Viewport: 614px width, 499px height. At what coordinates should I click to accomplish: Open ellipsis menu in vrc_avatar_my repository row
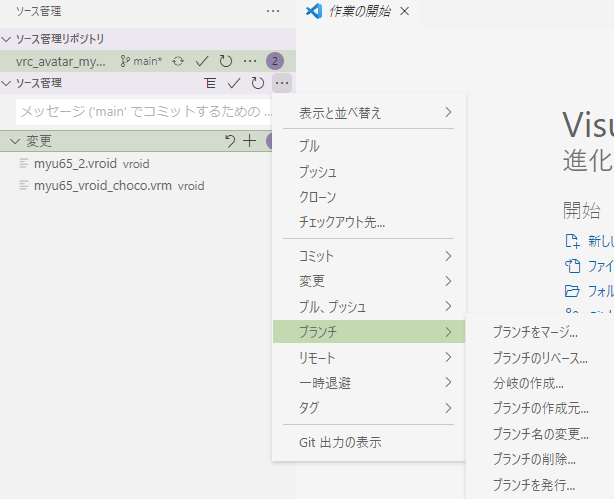(x=250, y=61)
